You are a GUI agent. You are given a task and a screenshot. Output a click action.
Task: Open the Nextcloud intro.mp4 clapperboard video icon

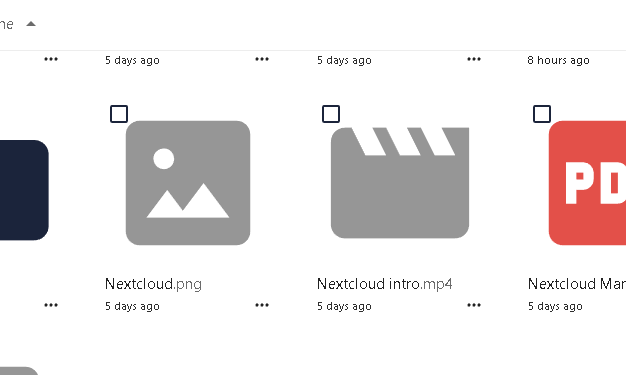(400, 183)
